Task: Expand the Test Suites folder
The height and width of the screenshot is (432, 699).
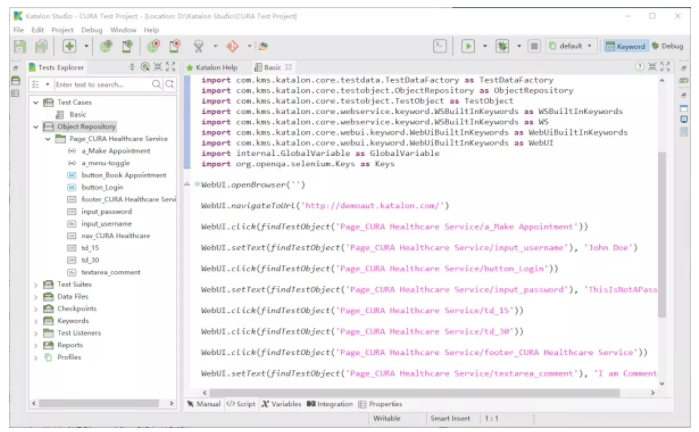Action: click(x=36, y=284)
